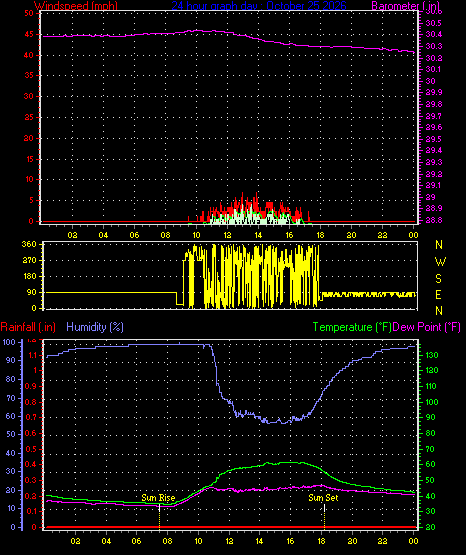Viewport: 466px width, 555px height.
Task: Click the '24 hour graph day : October 25 2026' title
Action: tap(259, 6)
